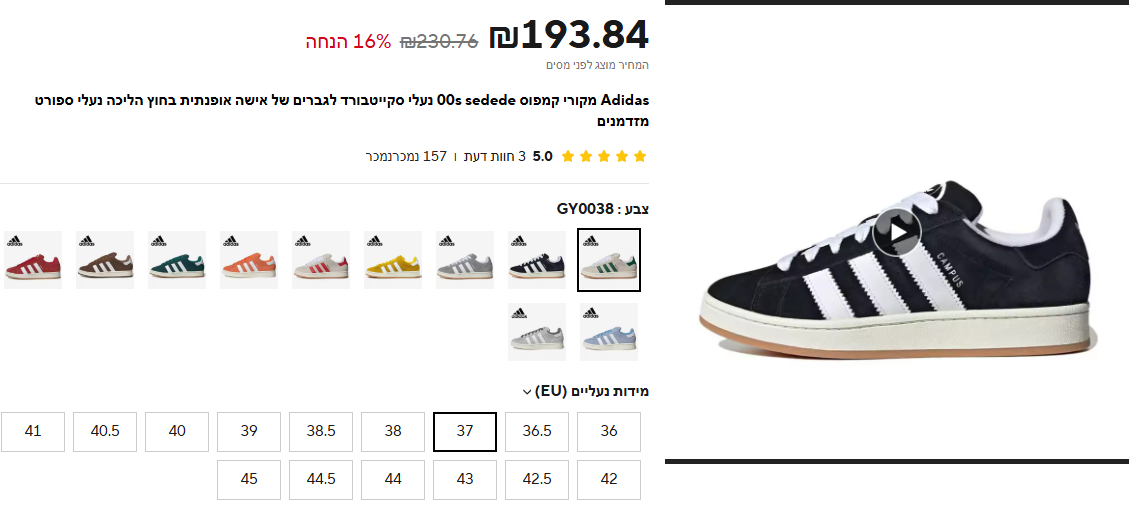Viewport: 1132px width, 517px height.
Task: Select the light blue shoe variant
Action: (609, 332)
